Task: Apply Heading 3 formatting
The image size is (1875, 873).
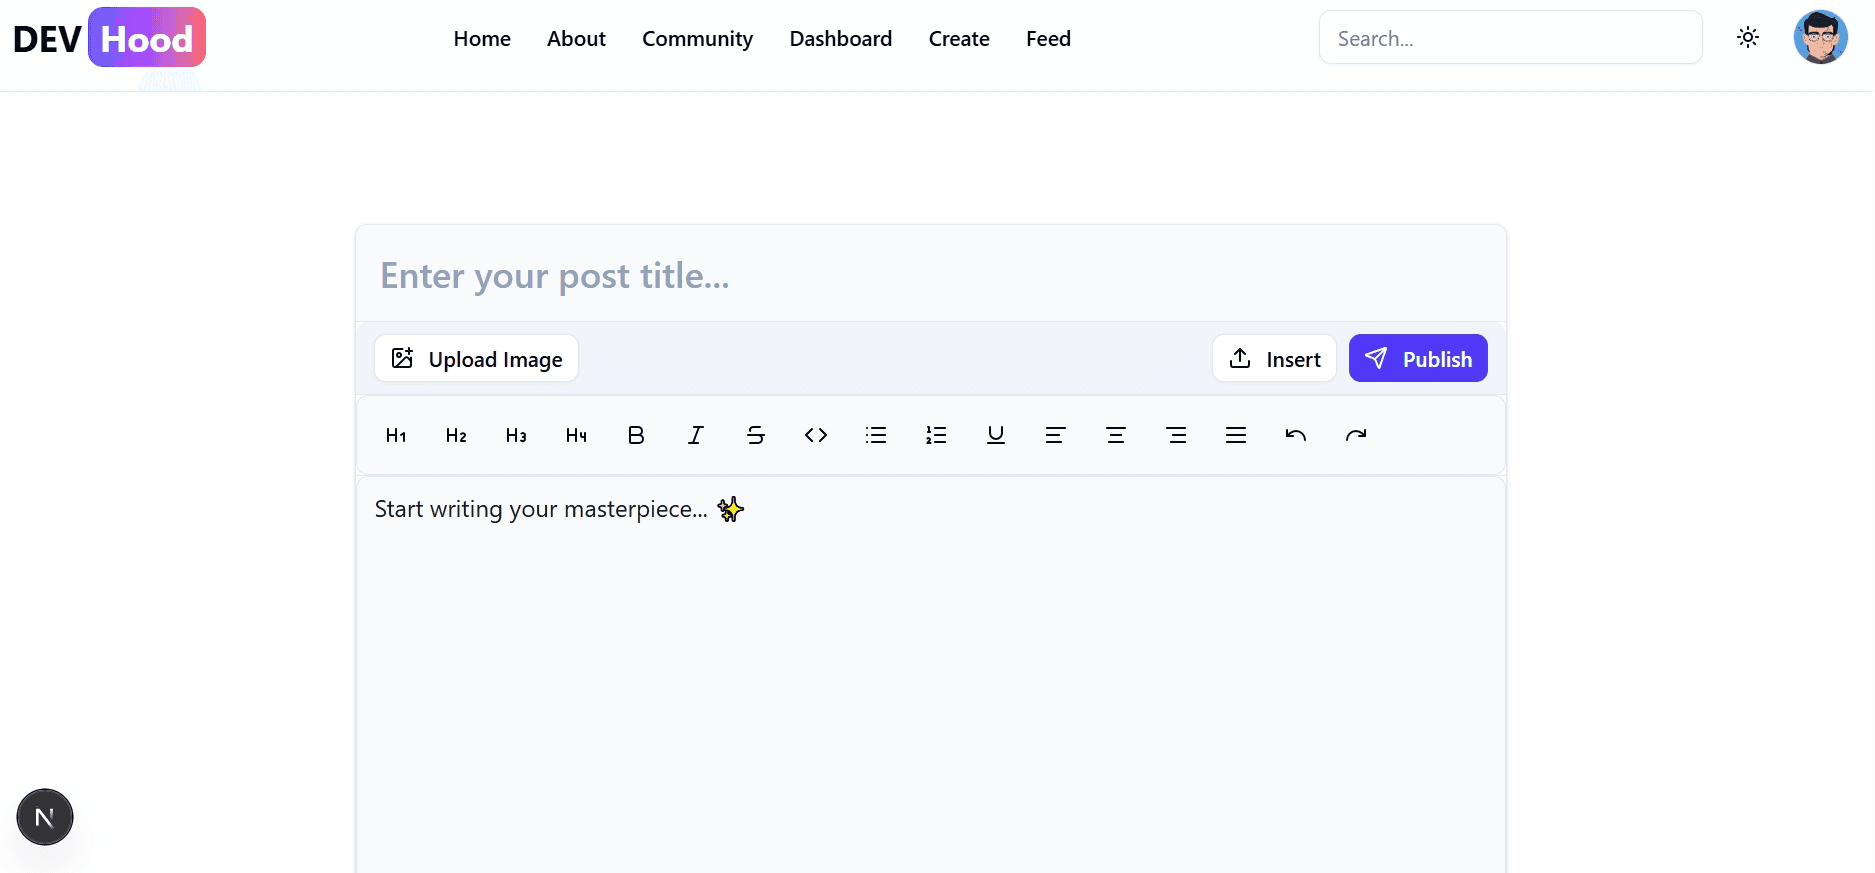Action: [516, 435]
